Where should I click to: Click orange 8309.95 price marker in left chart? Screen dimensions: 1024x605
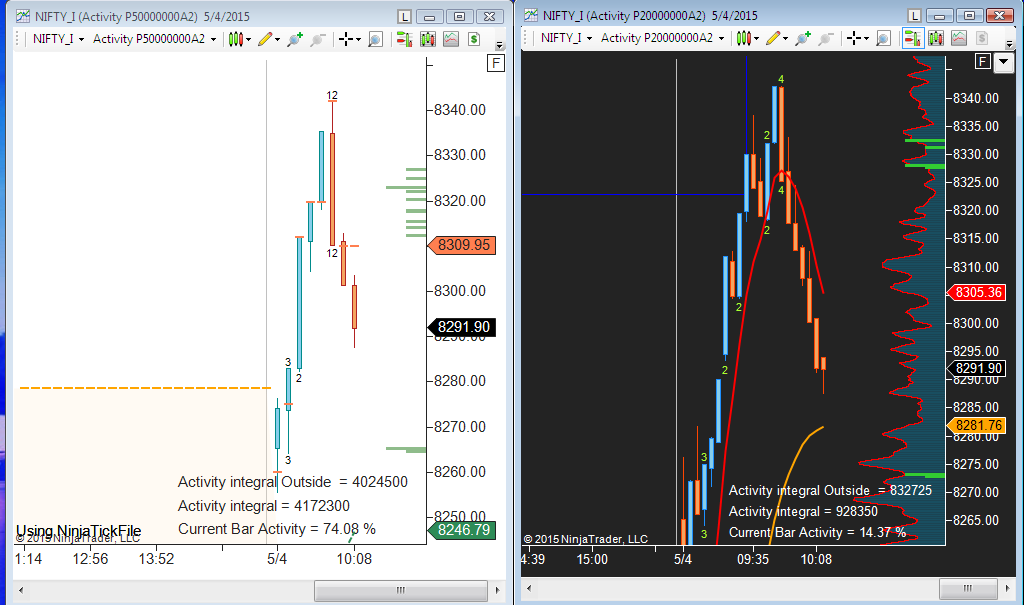coord(462,245)
